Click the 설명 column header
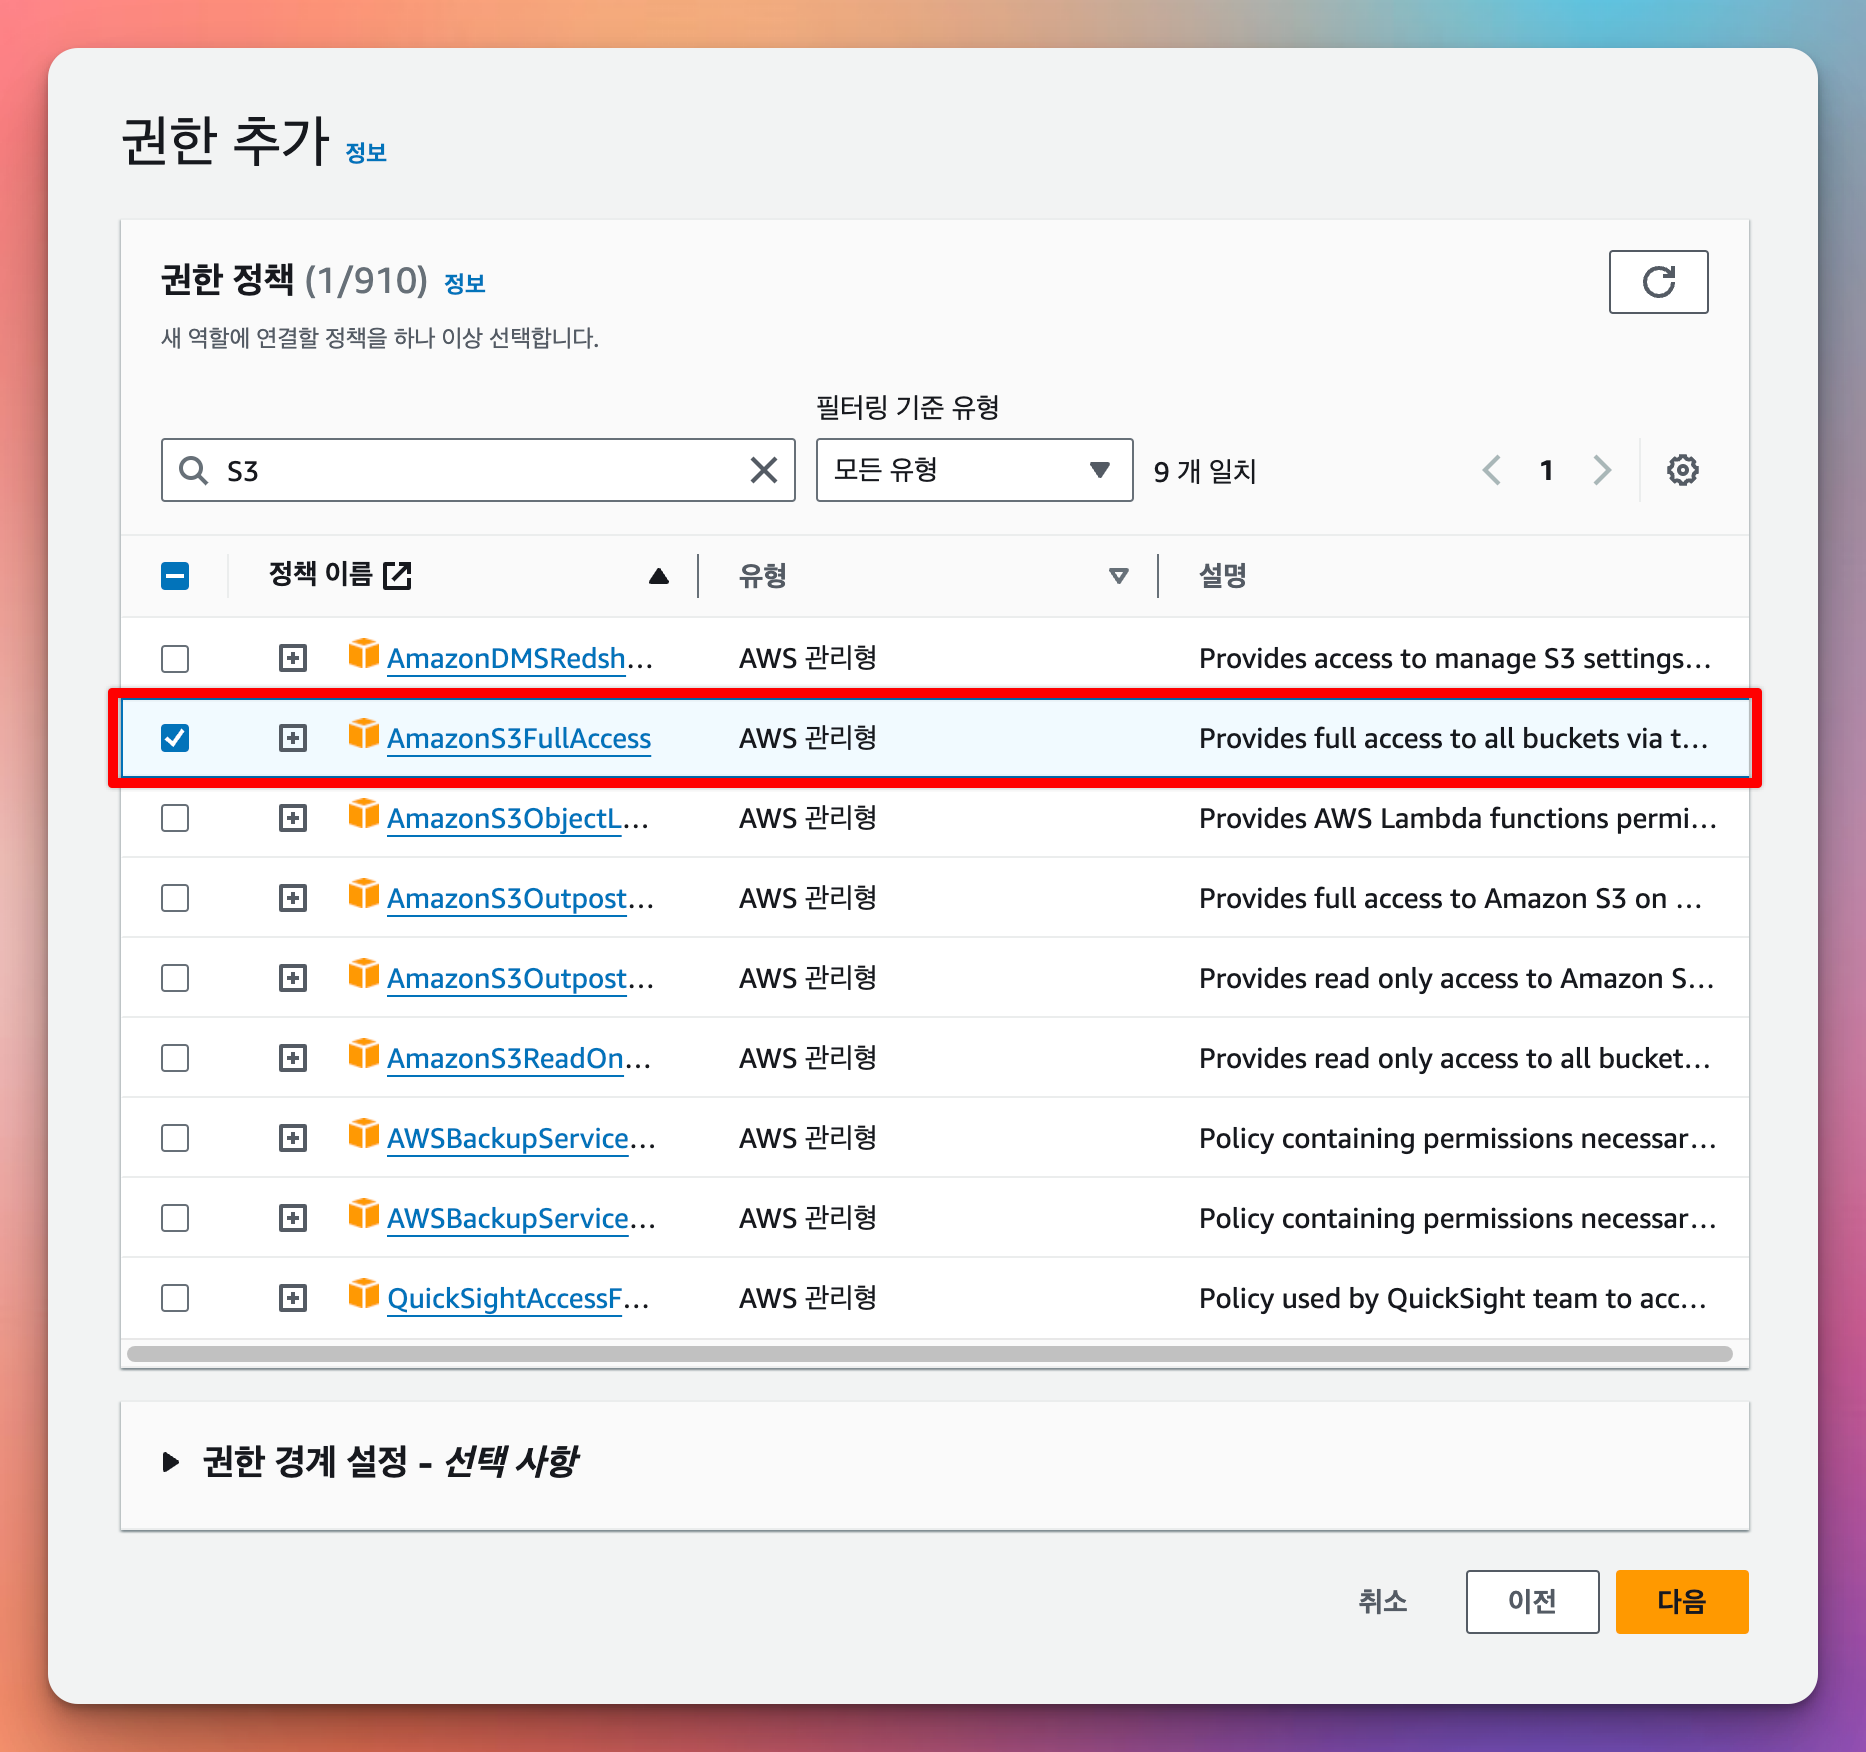This screenshot has width=1866, height=1752. tap(1223, 576)
